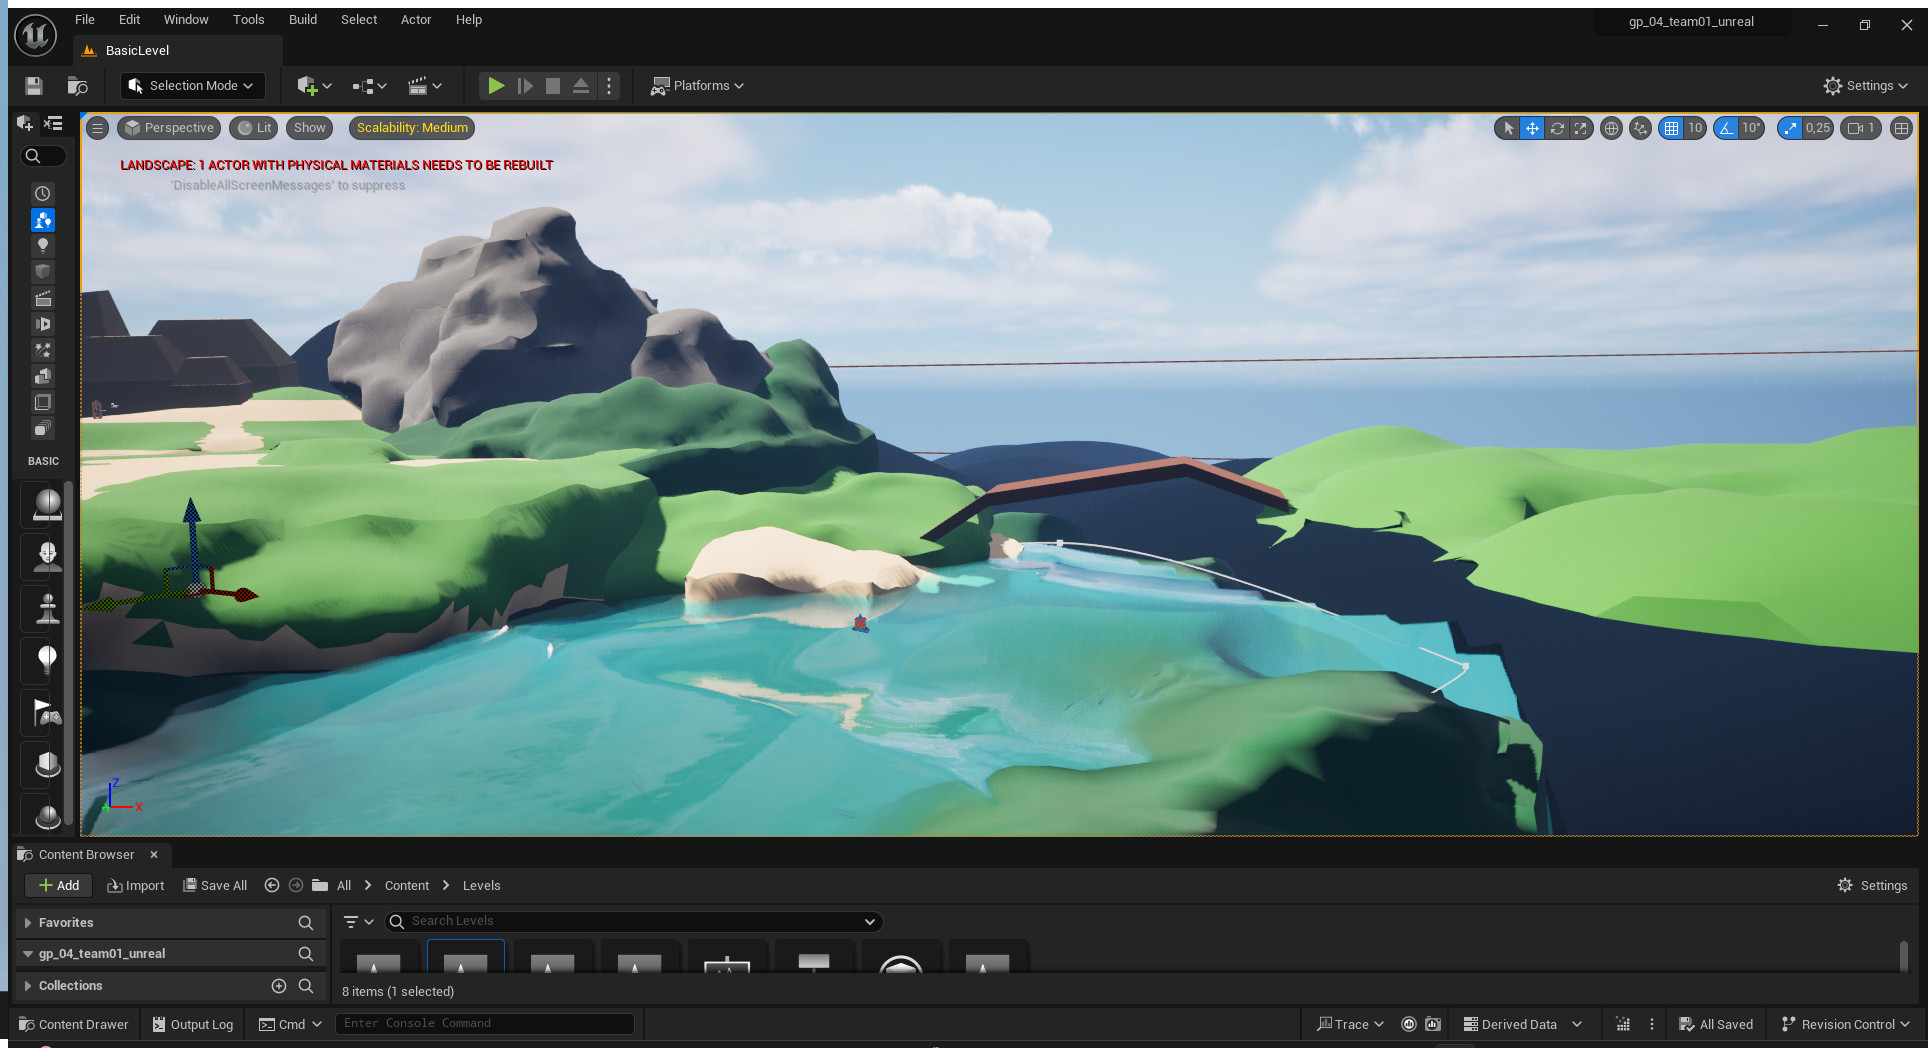Image resolution: width=1928 pixels, height=1048 pixels.
Task: Open the content browse folder icon in the toolbar
Action: 77,86
